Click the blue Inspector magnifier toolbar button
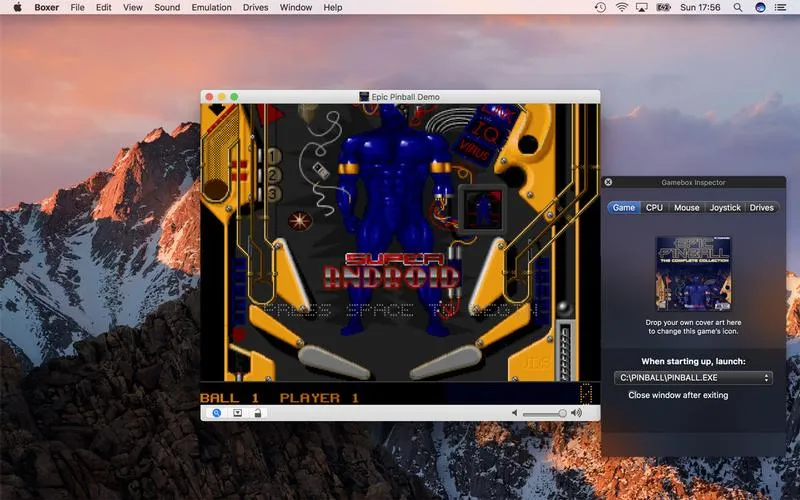This screenshot has width=800, height=500. pyautogui.click(x=217, y=413)
